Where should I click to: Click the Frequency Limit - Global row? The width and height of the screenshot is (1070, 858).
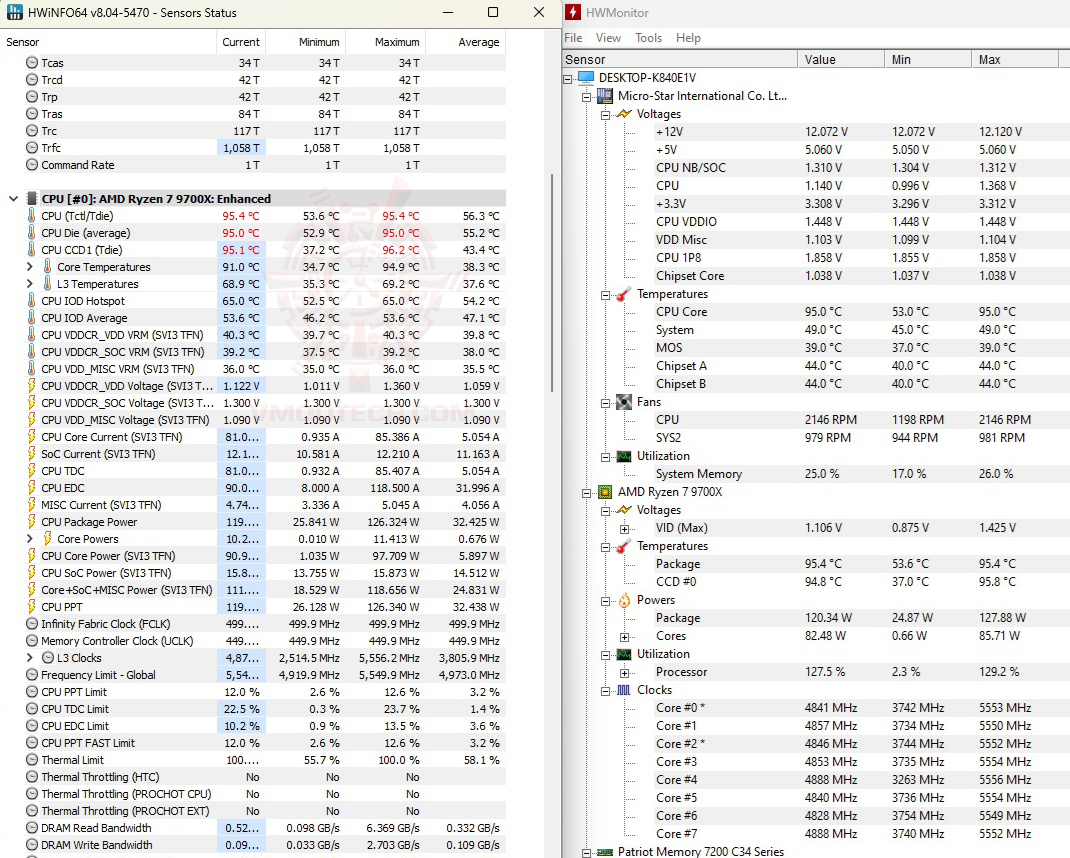click(x=253, y=674)
